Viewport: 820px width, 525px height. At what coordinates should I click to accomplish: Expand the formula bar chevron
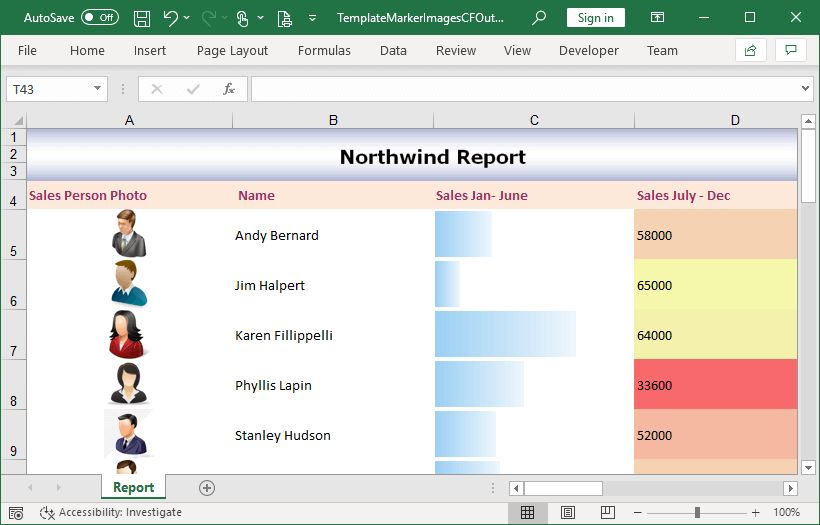pos(805,88)
